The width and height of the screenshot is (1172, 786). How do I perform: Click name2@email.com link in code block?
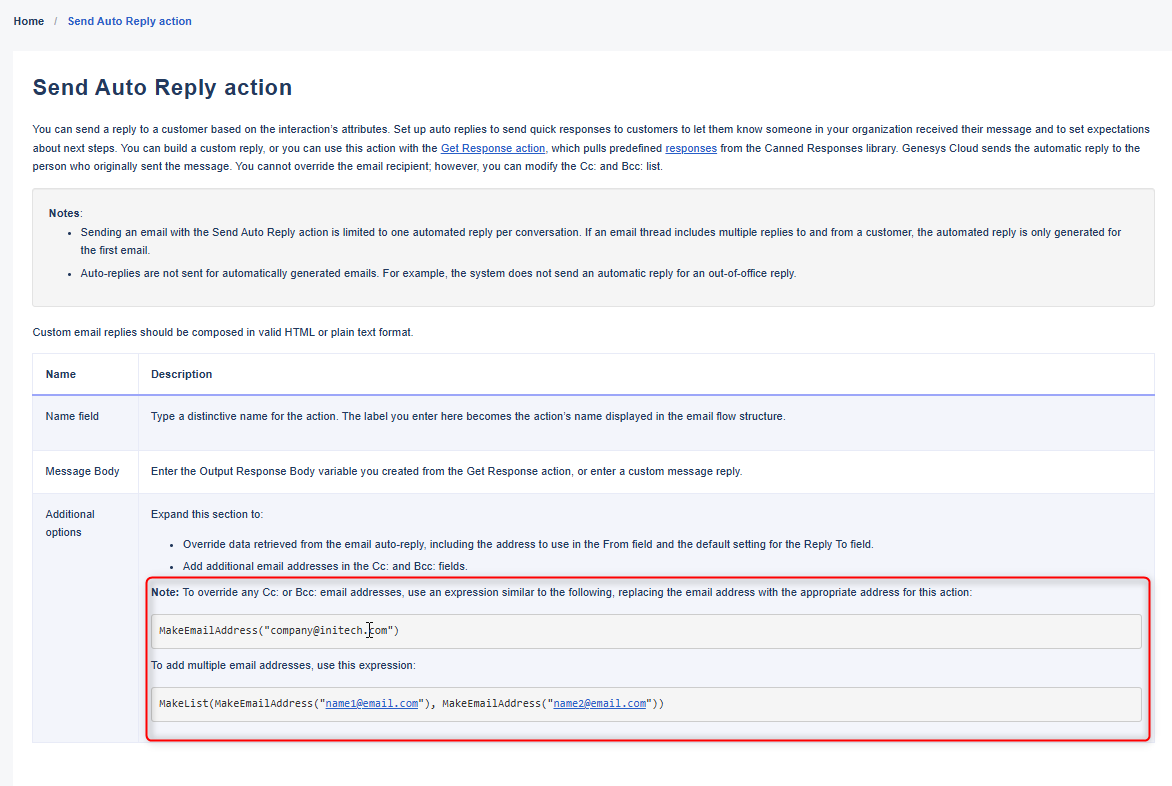click(599, 703)
